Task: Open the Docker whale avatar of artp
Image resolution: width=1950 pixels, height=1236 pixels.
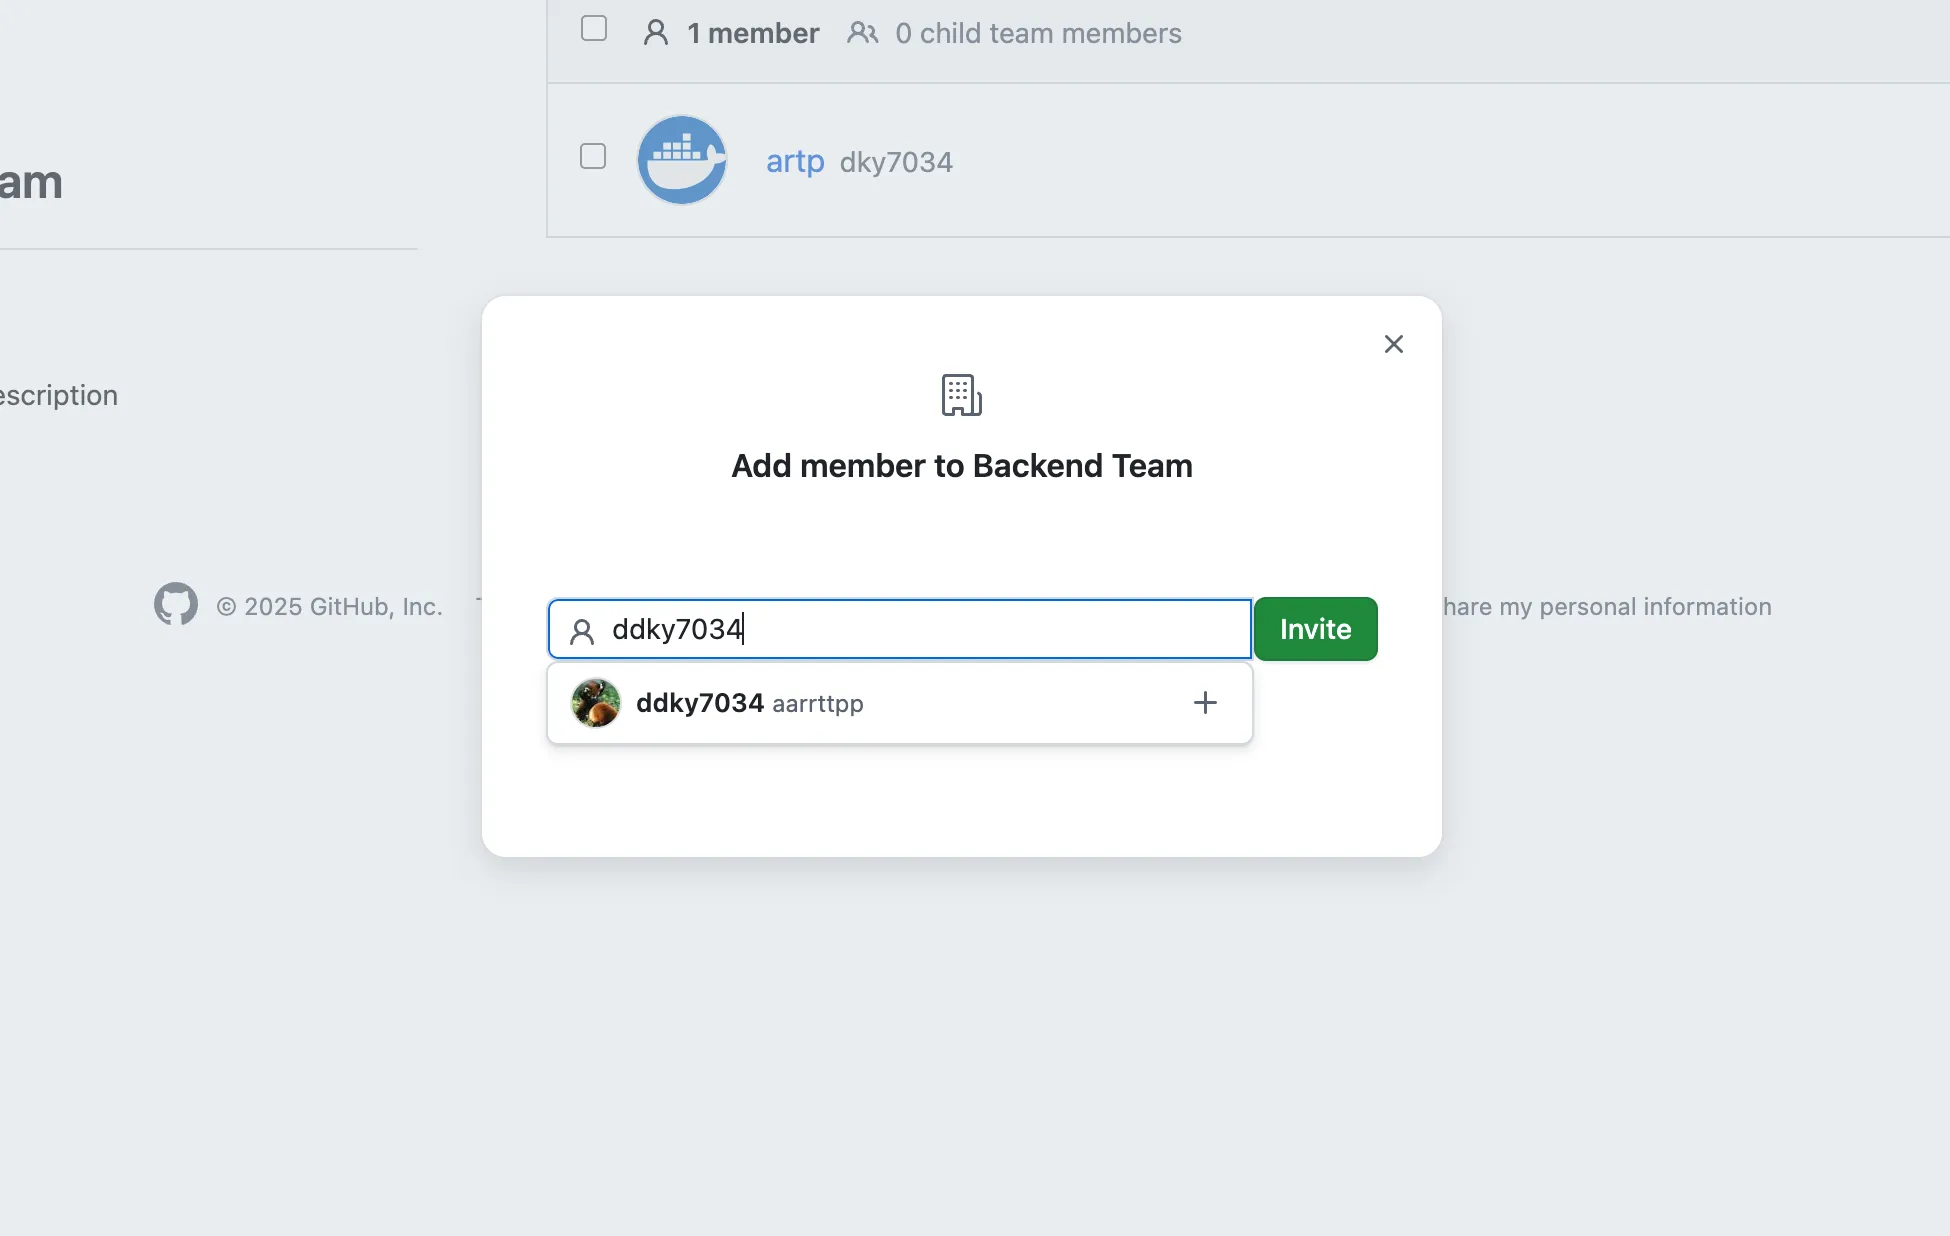Action: pyautogui.click(x=682, y=160)
